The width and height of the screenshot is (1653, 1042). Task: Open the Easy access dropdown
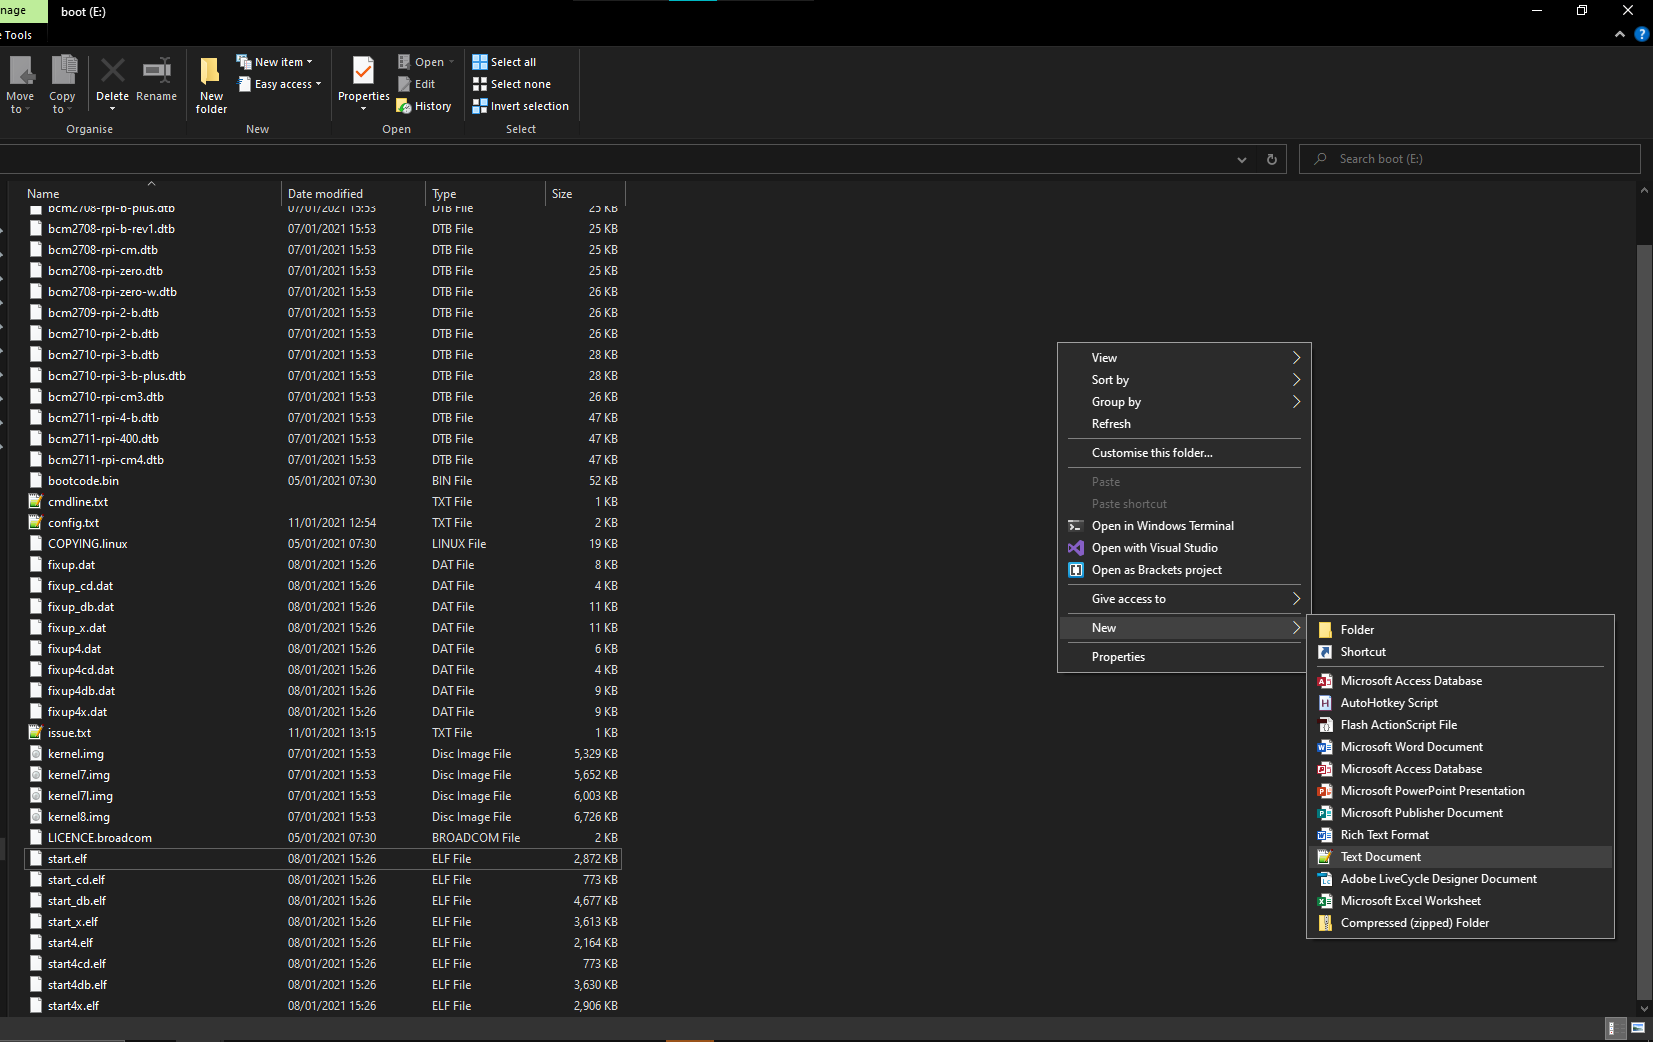(x=279, y=84)
